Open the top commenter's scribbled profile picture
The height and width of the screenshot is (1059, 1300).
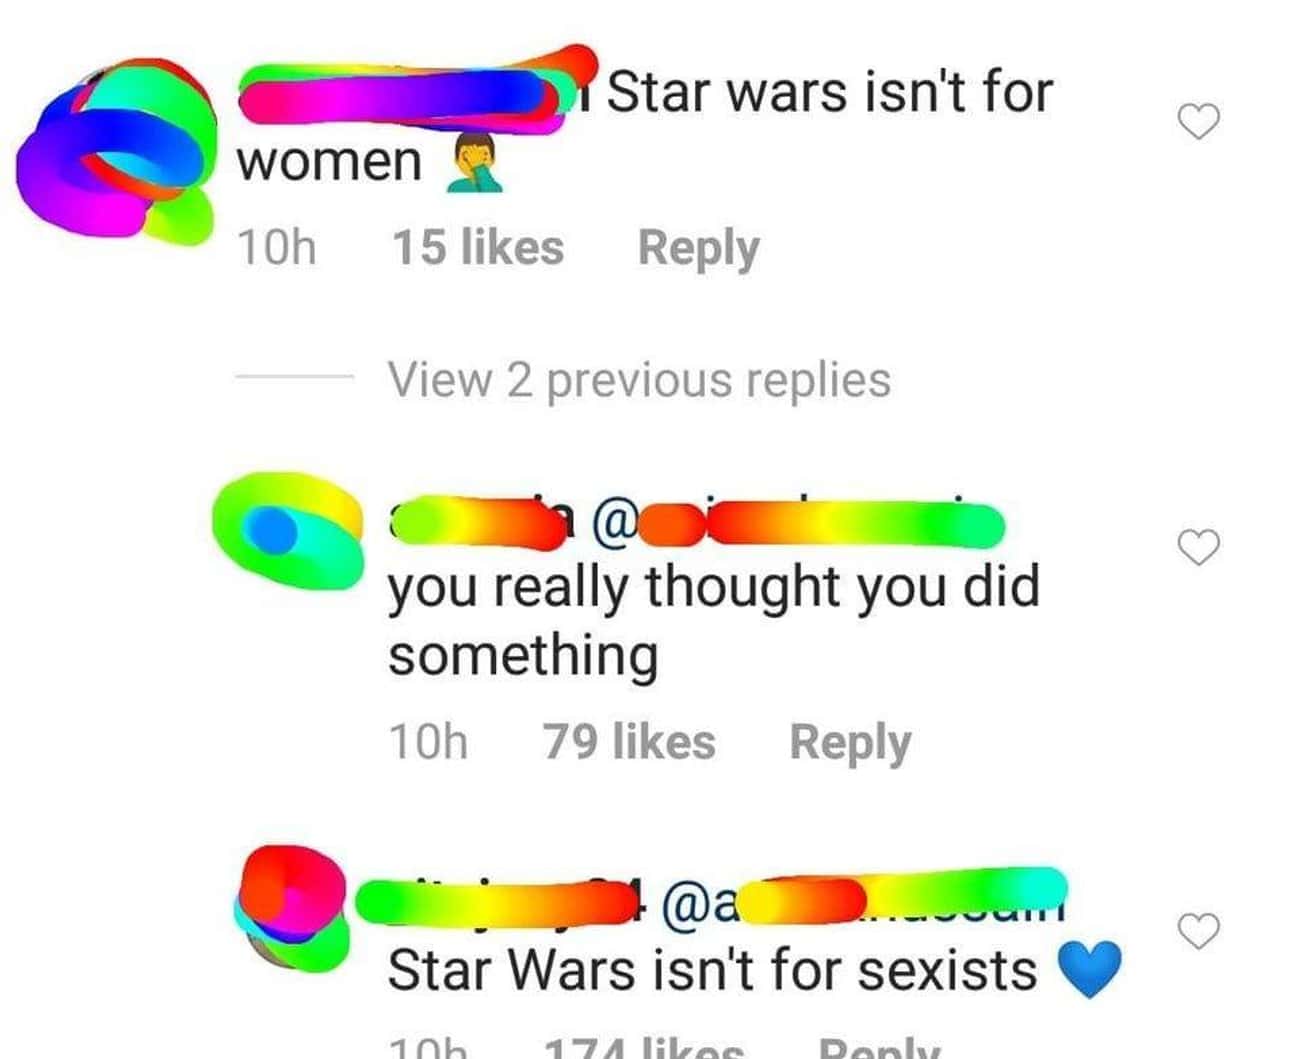coord(115,150)
